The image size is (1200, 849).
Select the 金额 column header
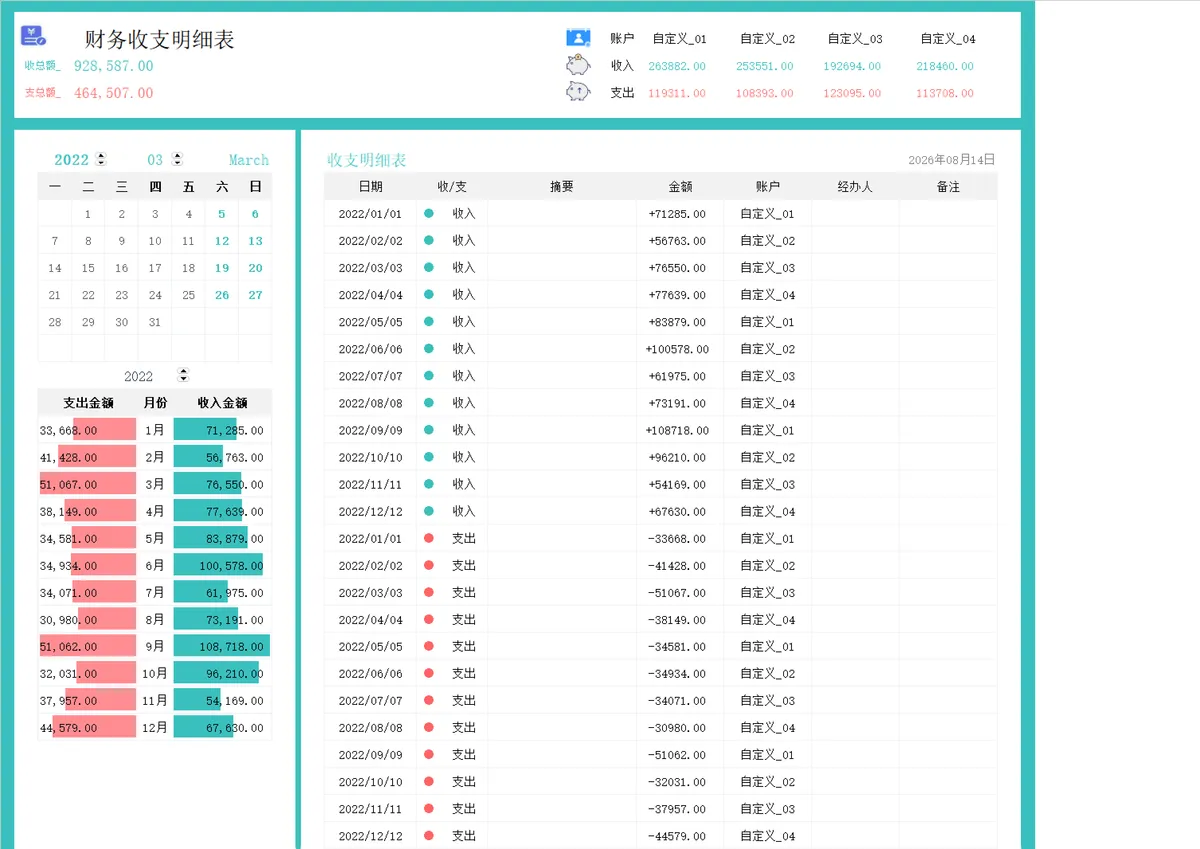click(x=680, y=186)
